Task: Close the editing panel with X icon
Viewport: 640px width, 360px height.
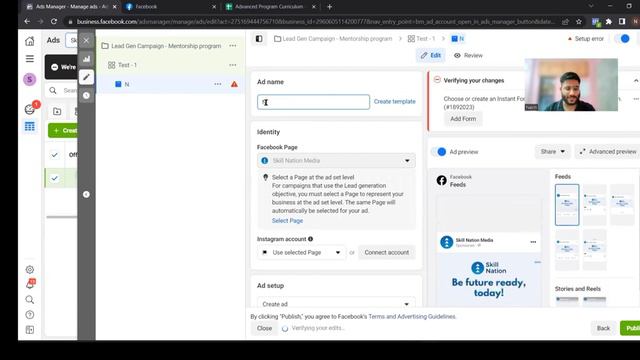Action: (x=86, y=40)
